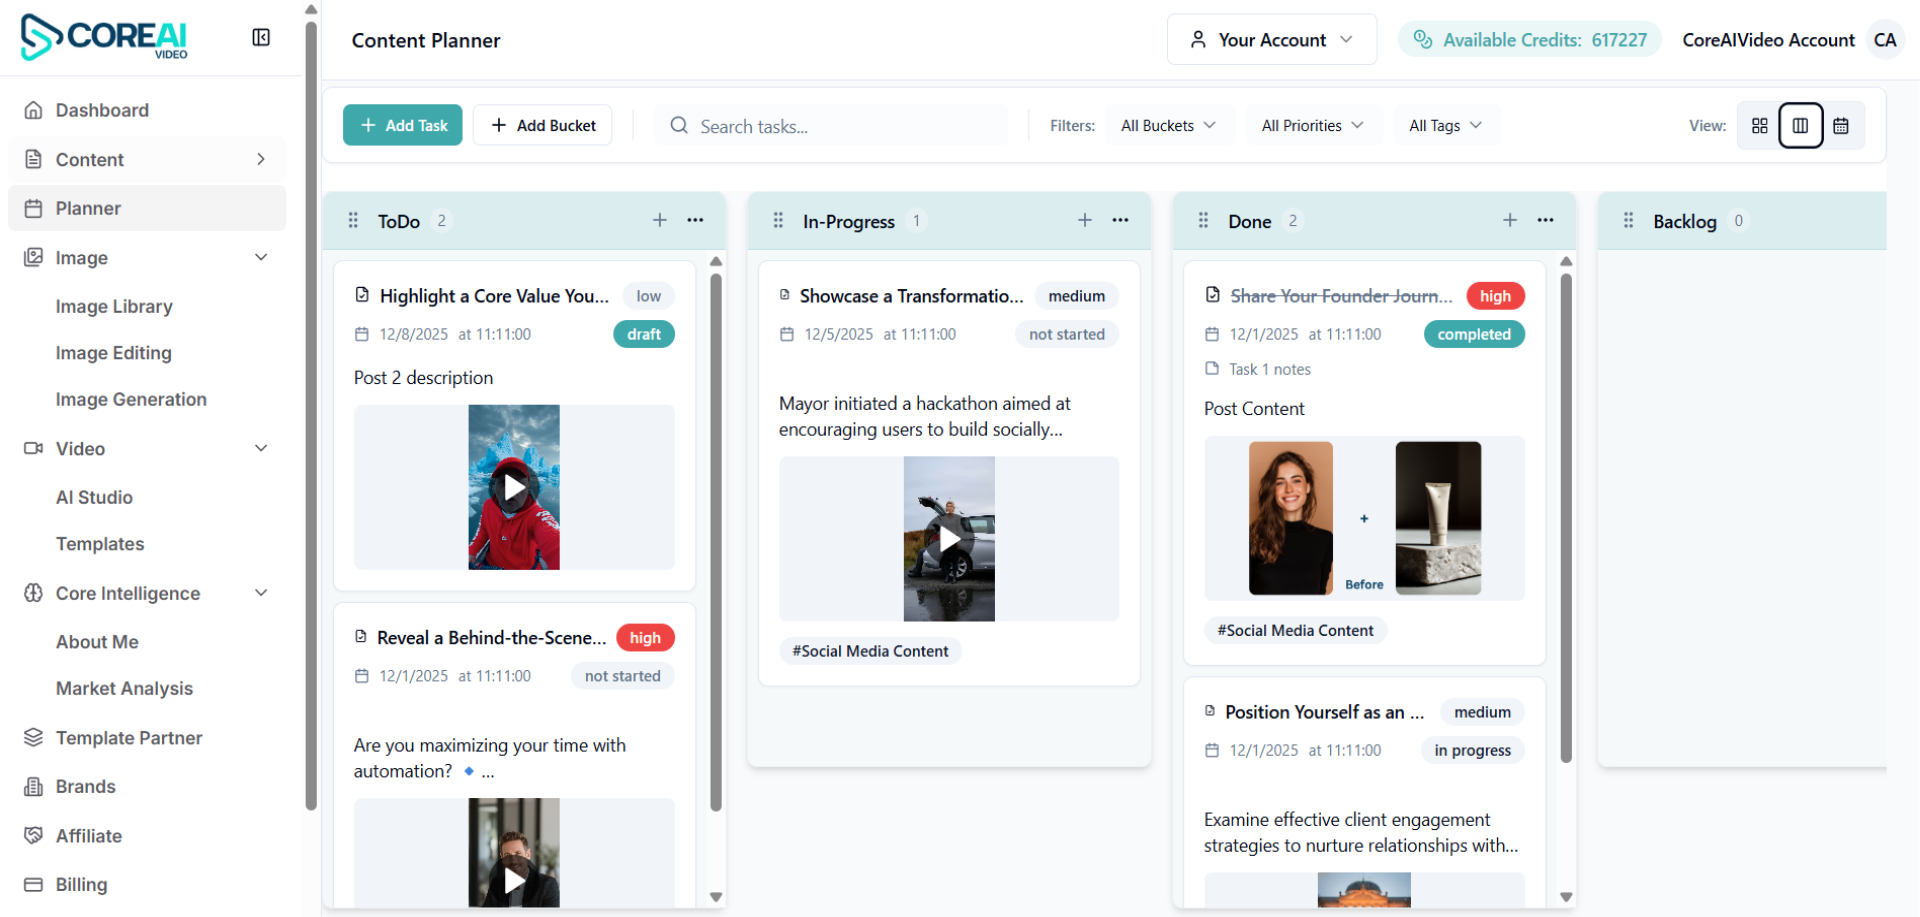Click the Backlog column drag handle
This screenshot has height=917, width=1920.
click(1628, 221)
